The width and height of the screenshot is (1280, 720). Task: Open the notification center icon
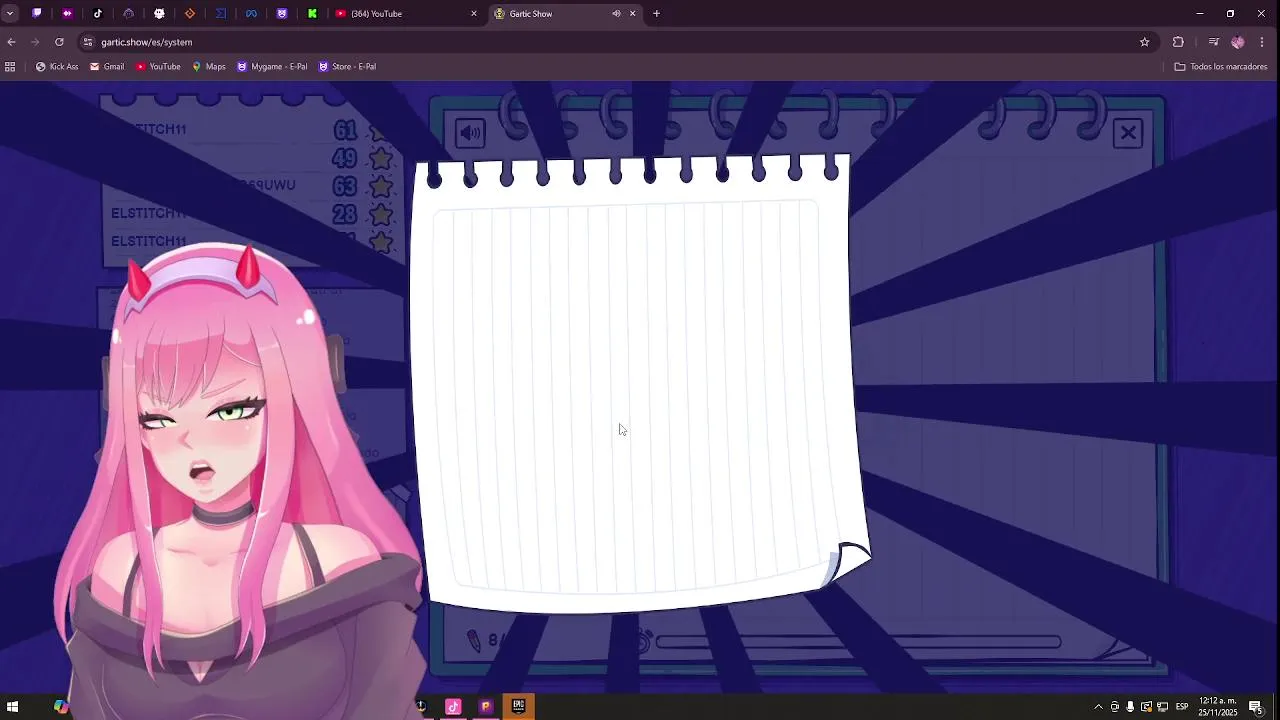tap(1255, 707)
